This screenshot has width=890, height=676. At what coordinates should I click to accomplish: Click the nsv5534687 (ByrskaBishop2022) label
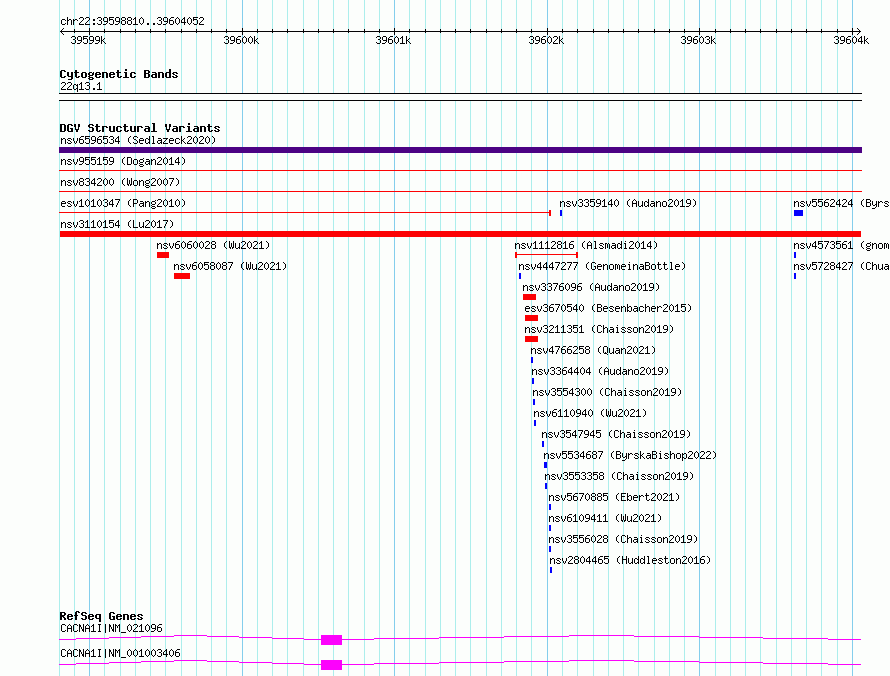tap(630, 455)
